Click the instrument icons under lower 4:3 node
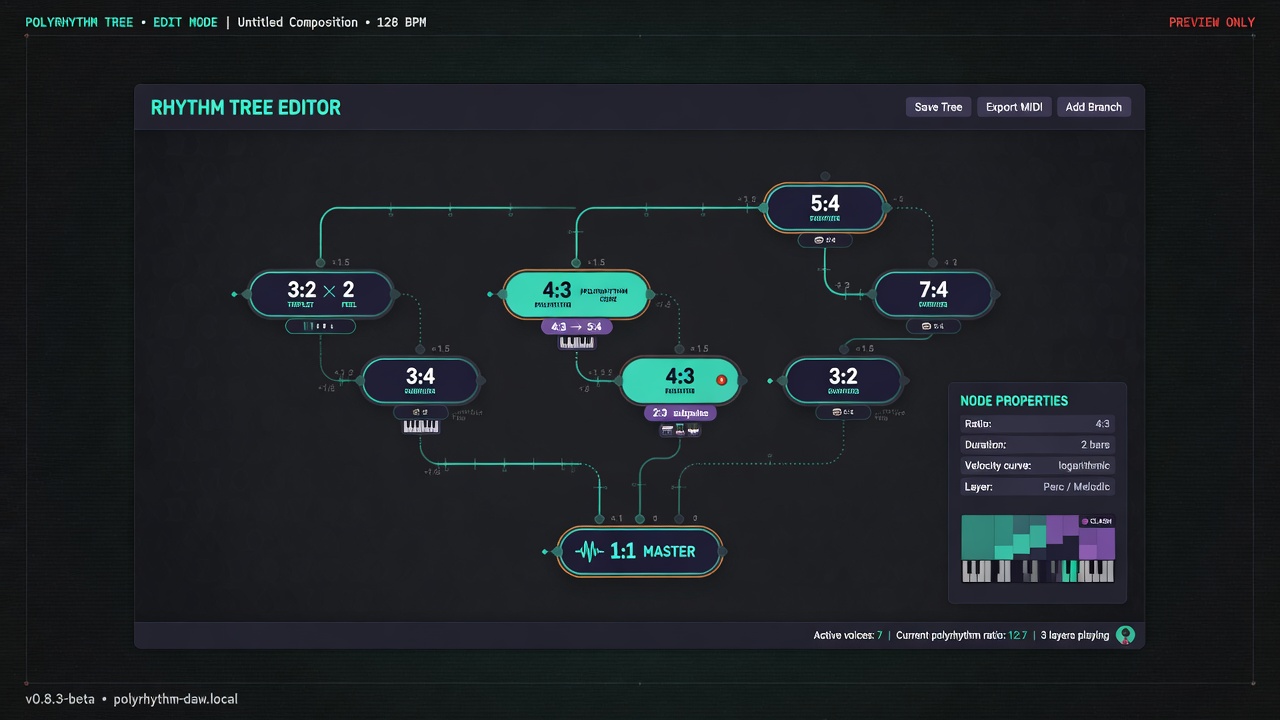1280x720 pixels. [680, 430]
